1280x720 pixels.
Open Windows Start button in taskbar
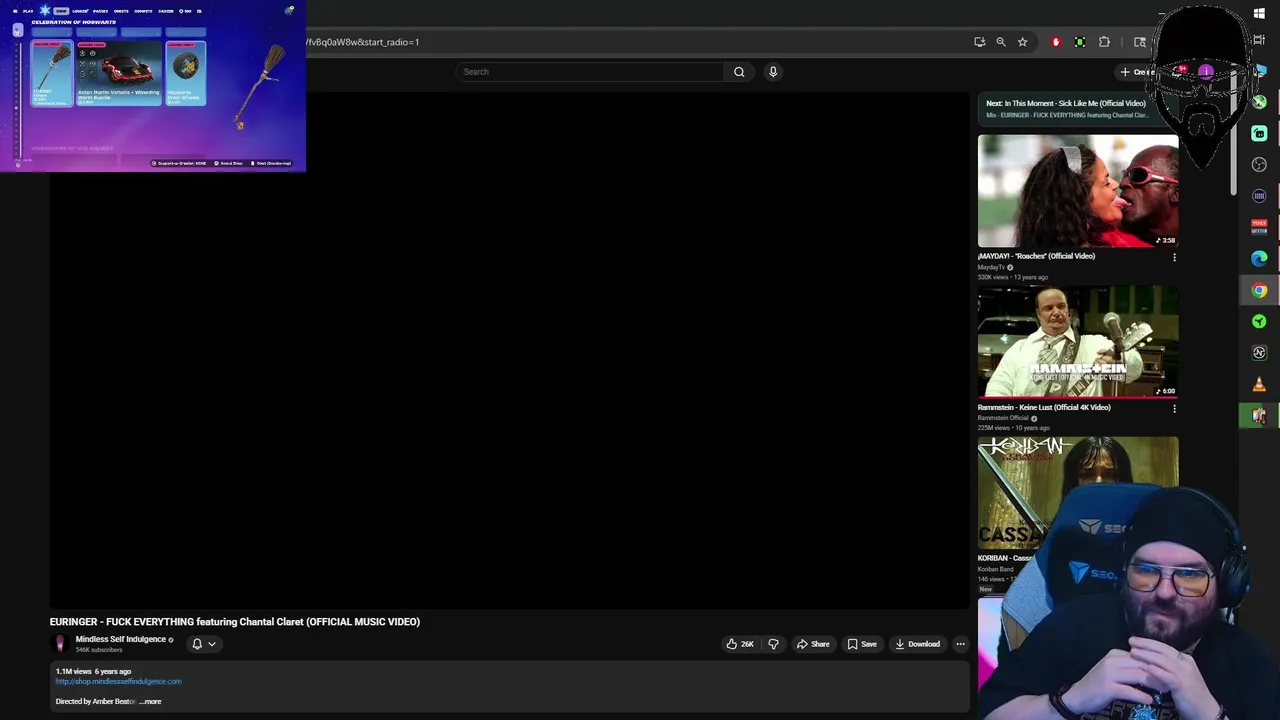coord(1259,13)
